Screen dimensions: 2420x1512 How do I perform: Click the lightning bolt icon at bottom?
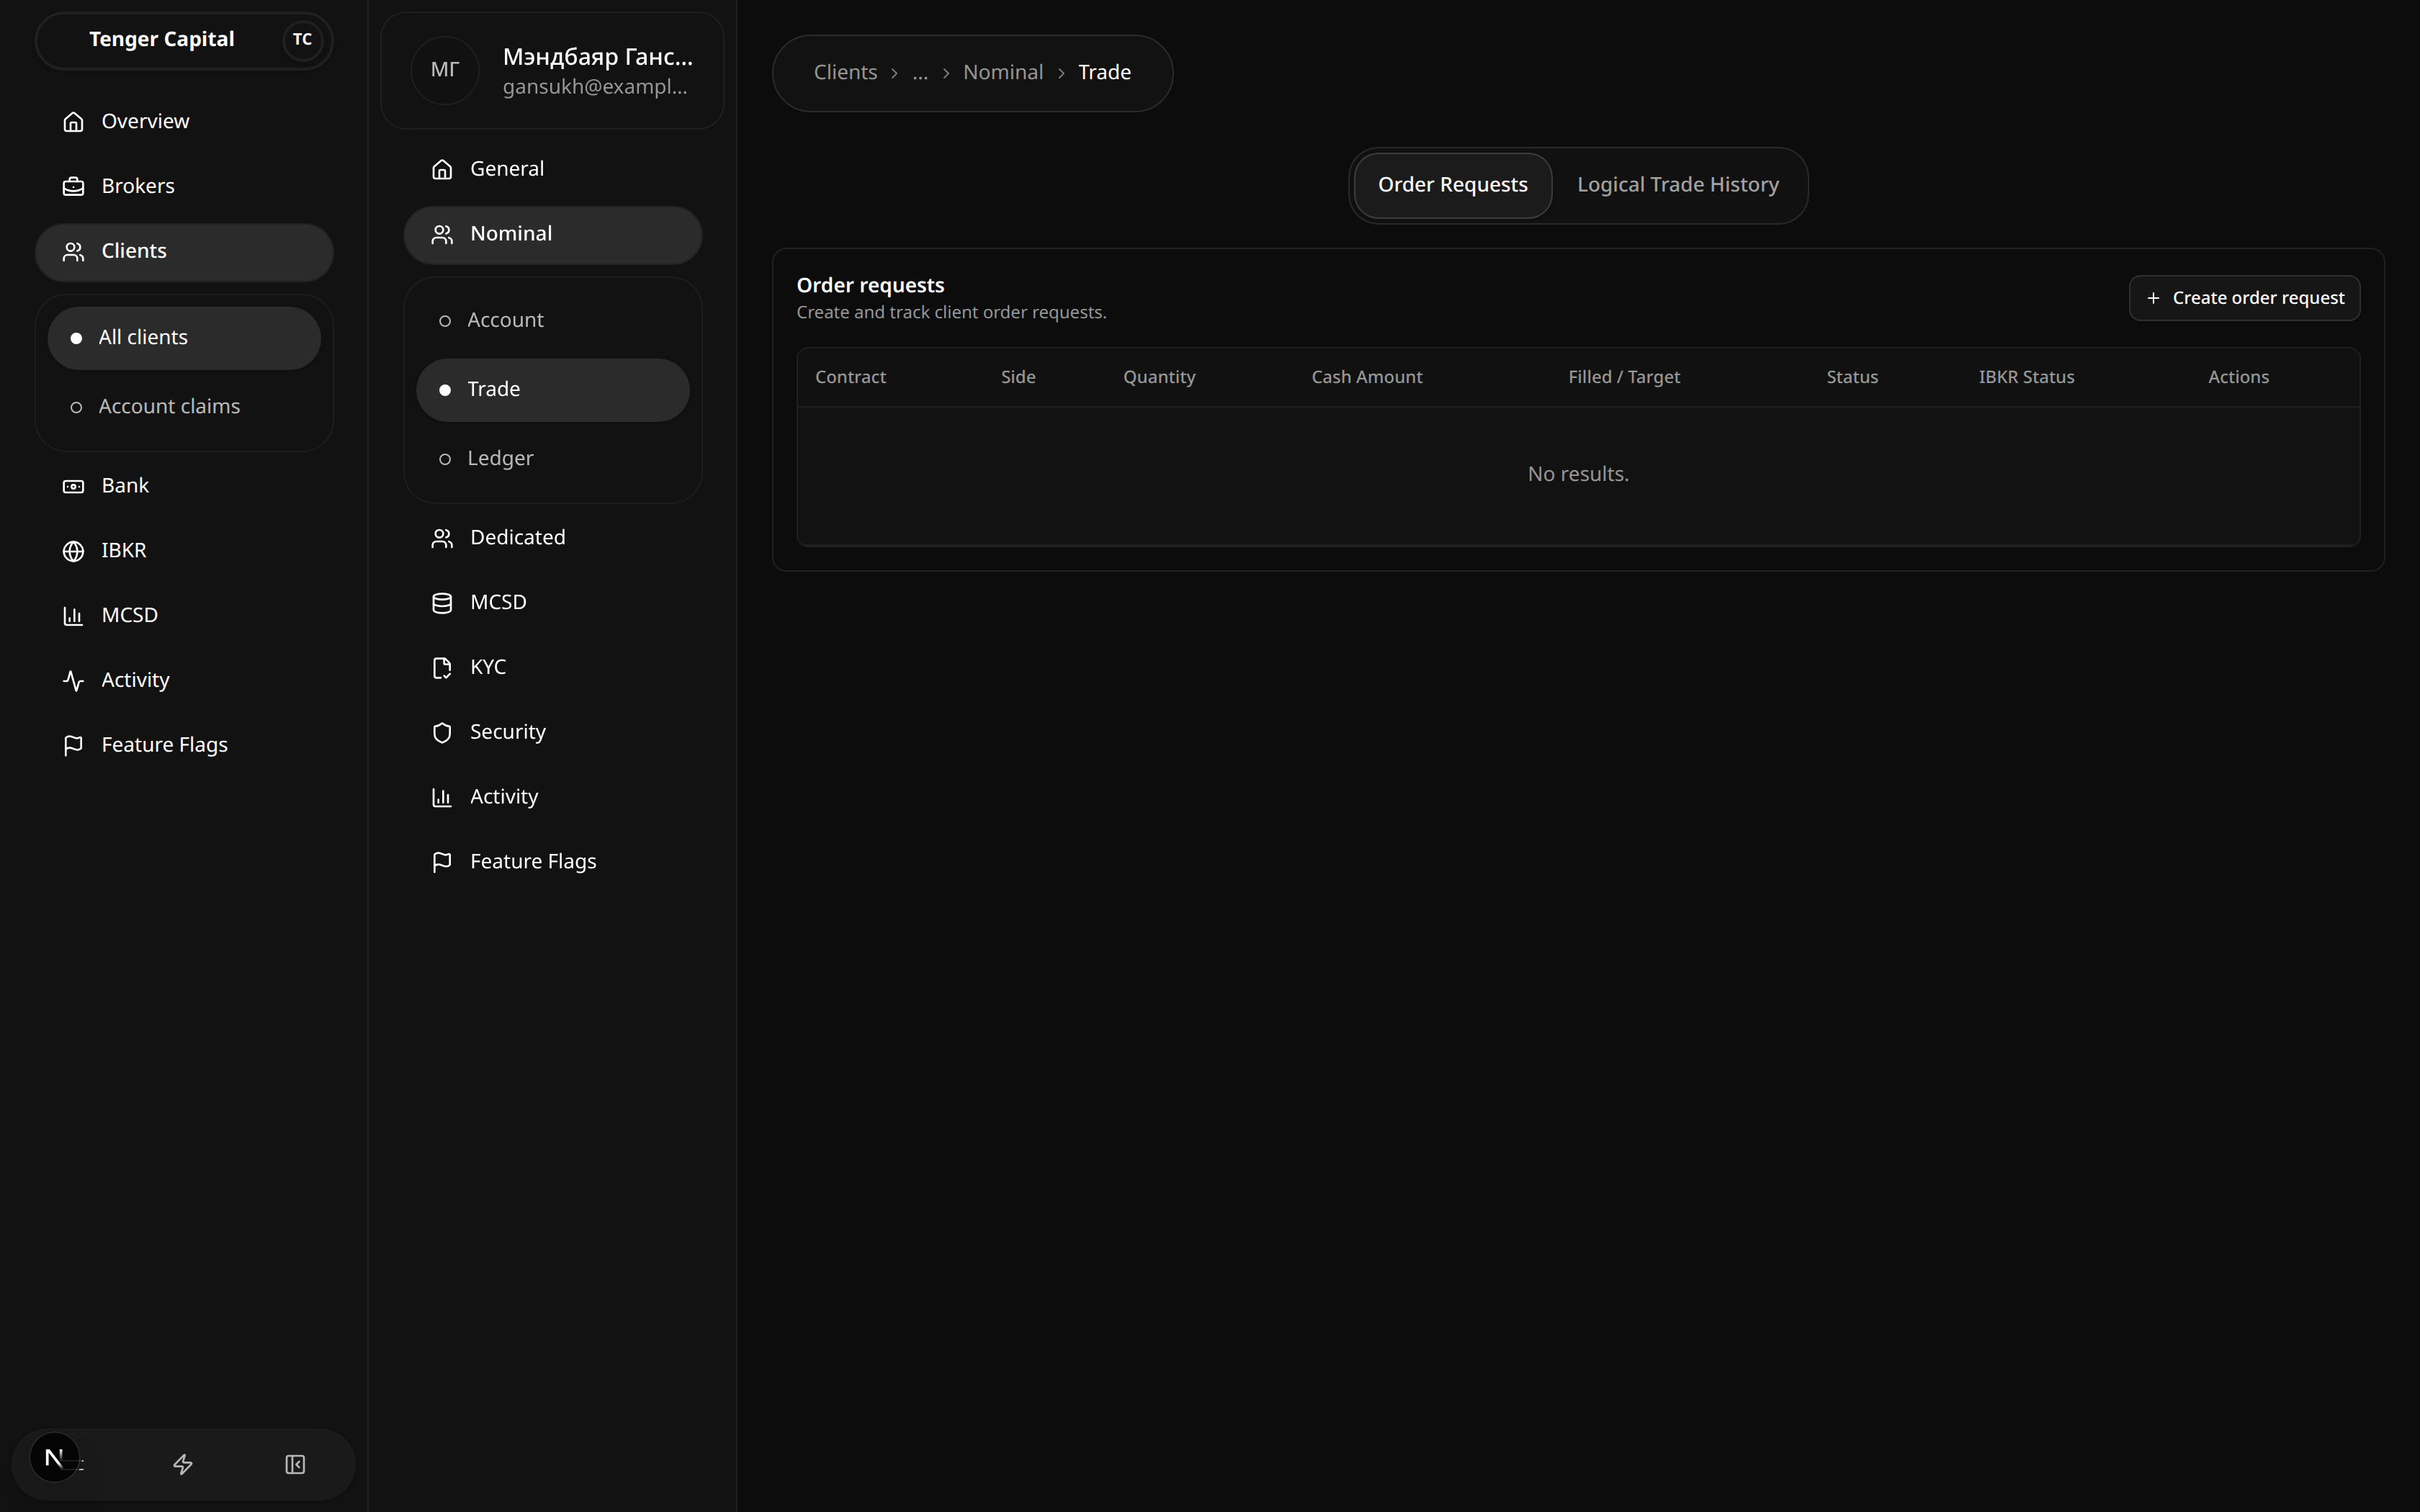(183, 1464)
